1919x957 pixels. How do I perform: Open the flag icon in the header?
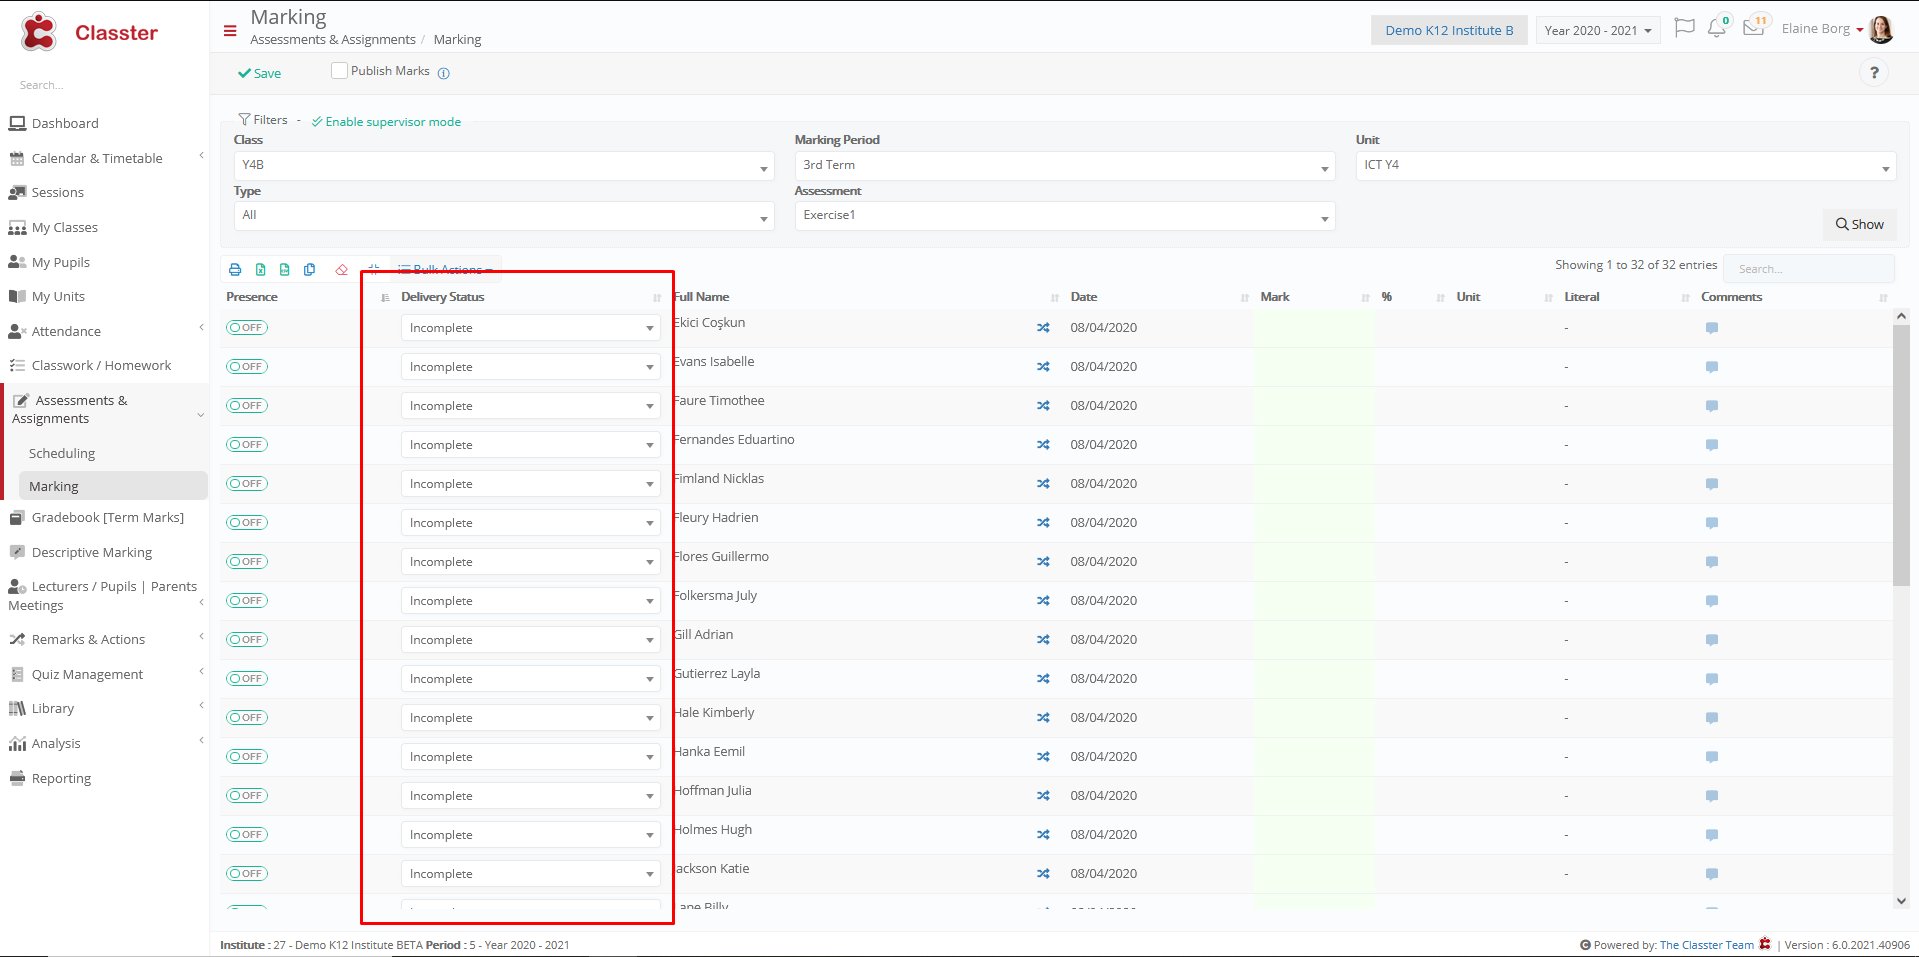click(1684, 28)
